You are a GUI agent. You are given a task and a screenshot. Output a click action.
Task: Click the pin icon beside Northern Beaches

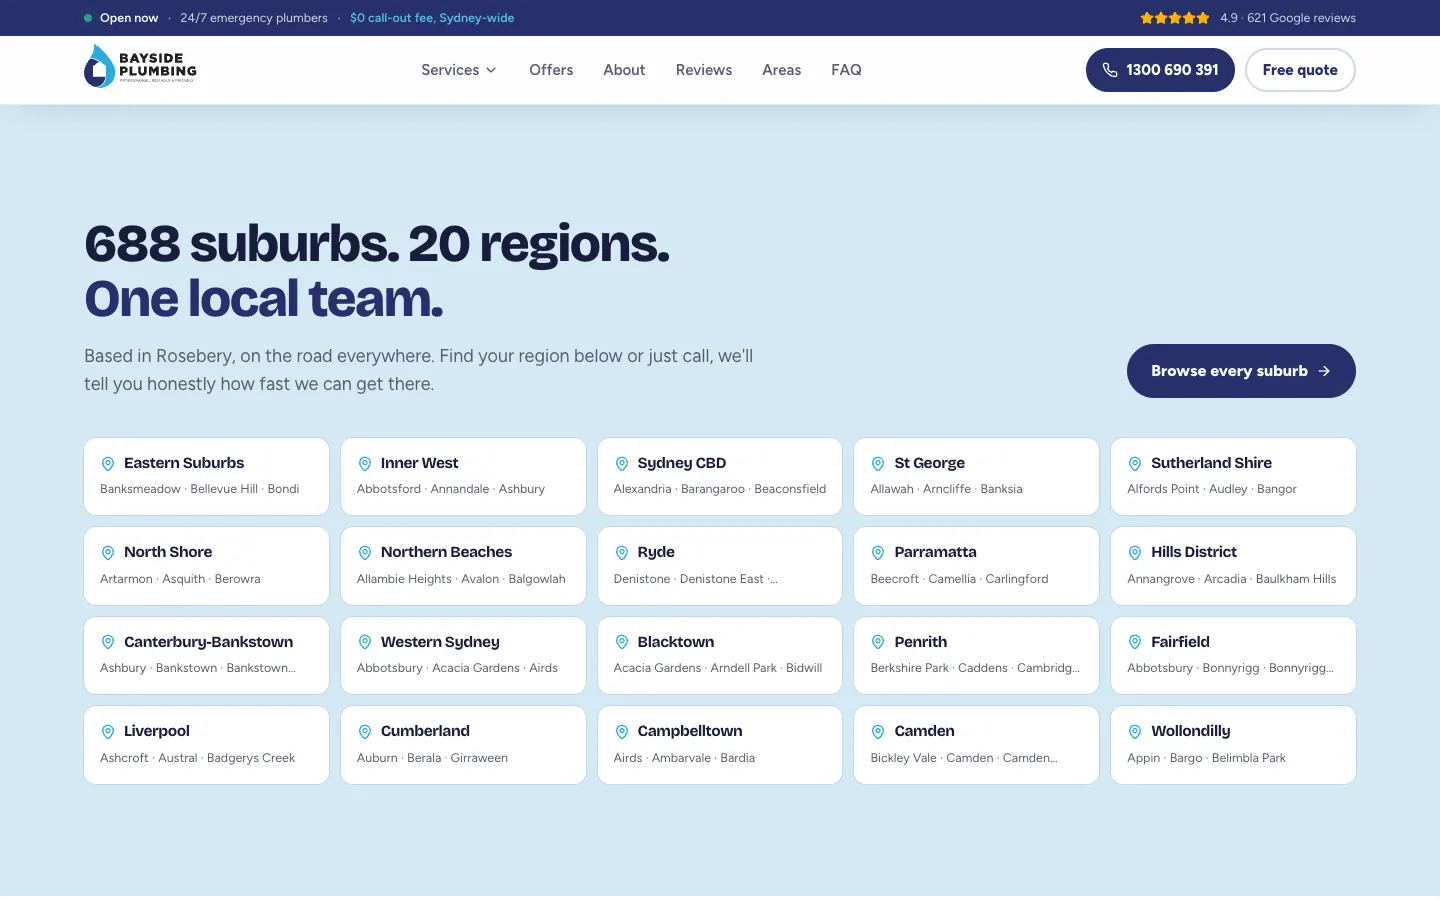365,552
